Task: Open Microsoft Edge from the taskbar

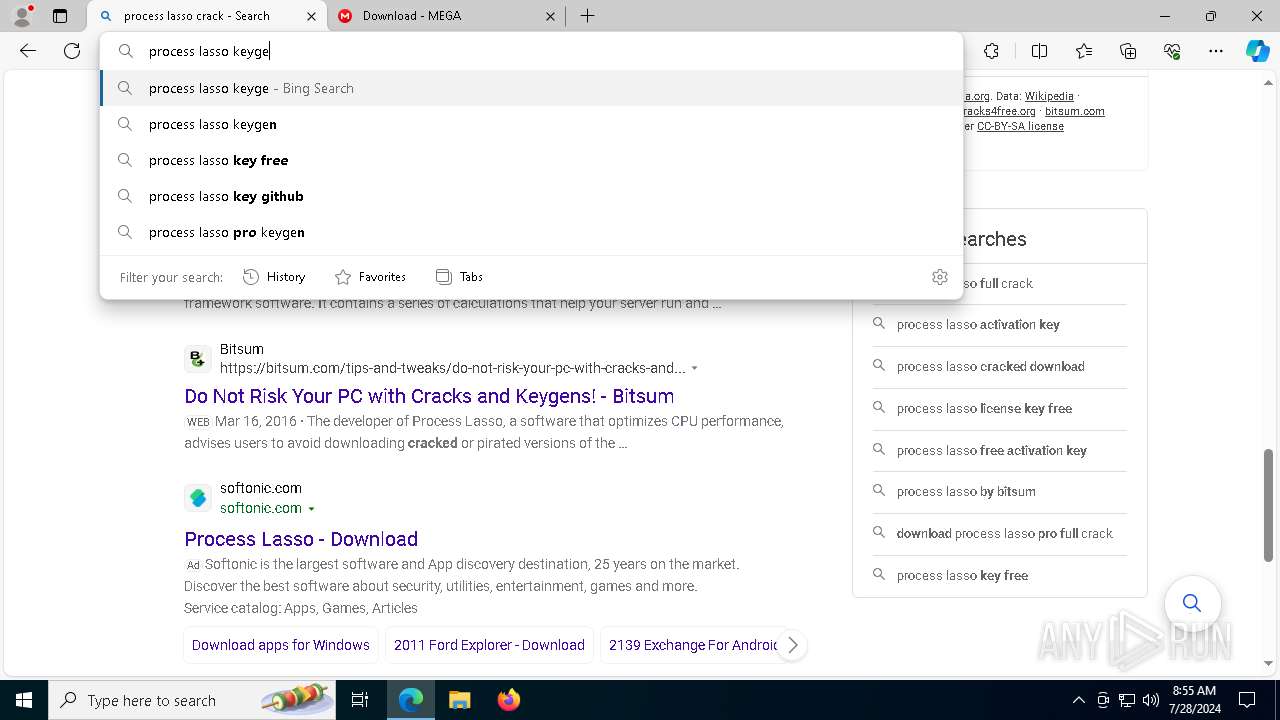Action: click(411, 700)
